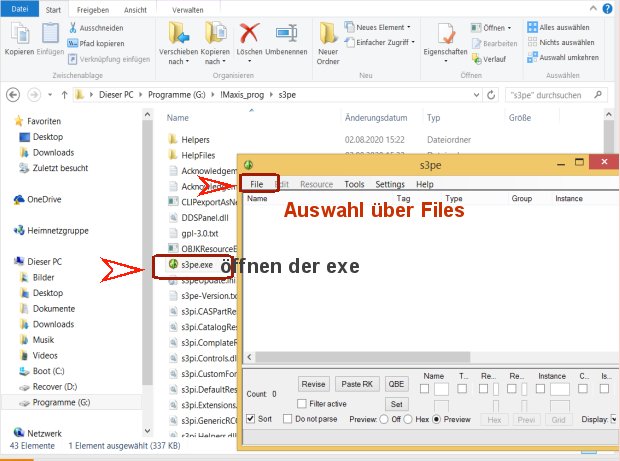
Task: Open the File menu in s3pe
Action: pyautogui.click(x=257, y=185)
